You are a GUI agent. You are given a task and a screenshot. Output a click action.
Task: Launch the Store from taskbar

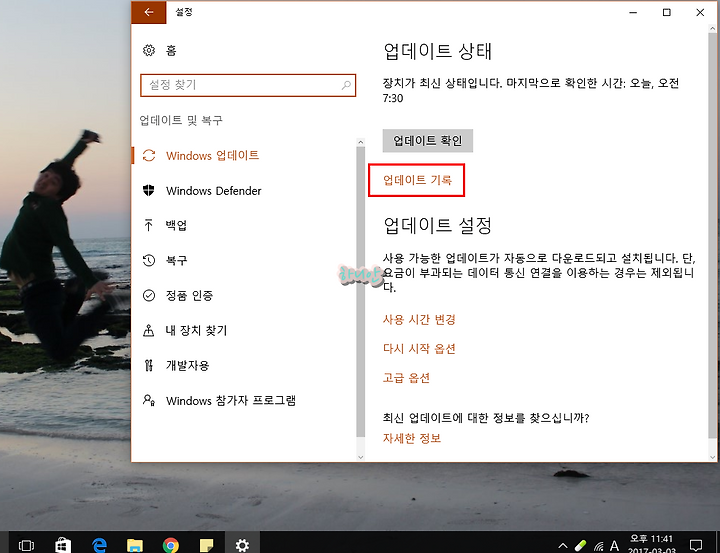tap(62, 545)
